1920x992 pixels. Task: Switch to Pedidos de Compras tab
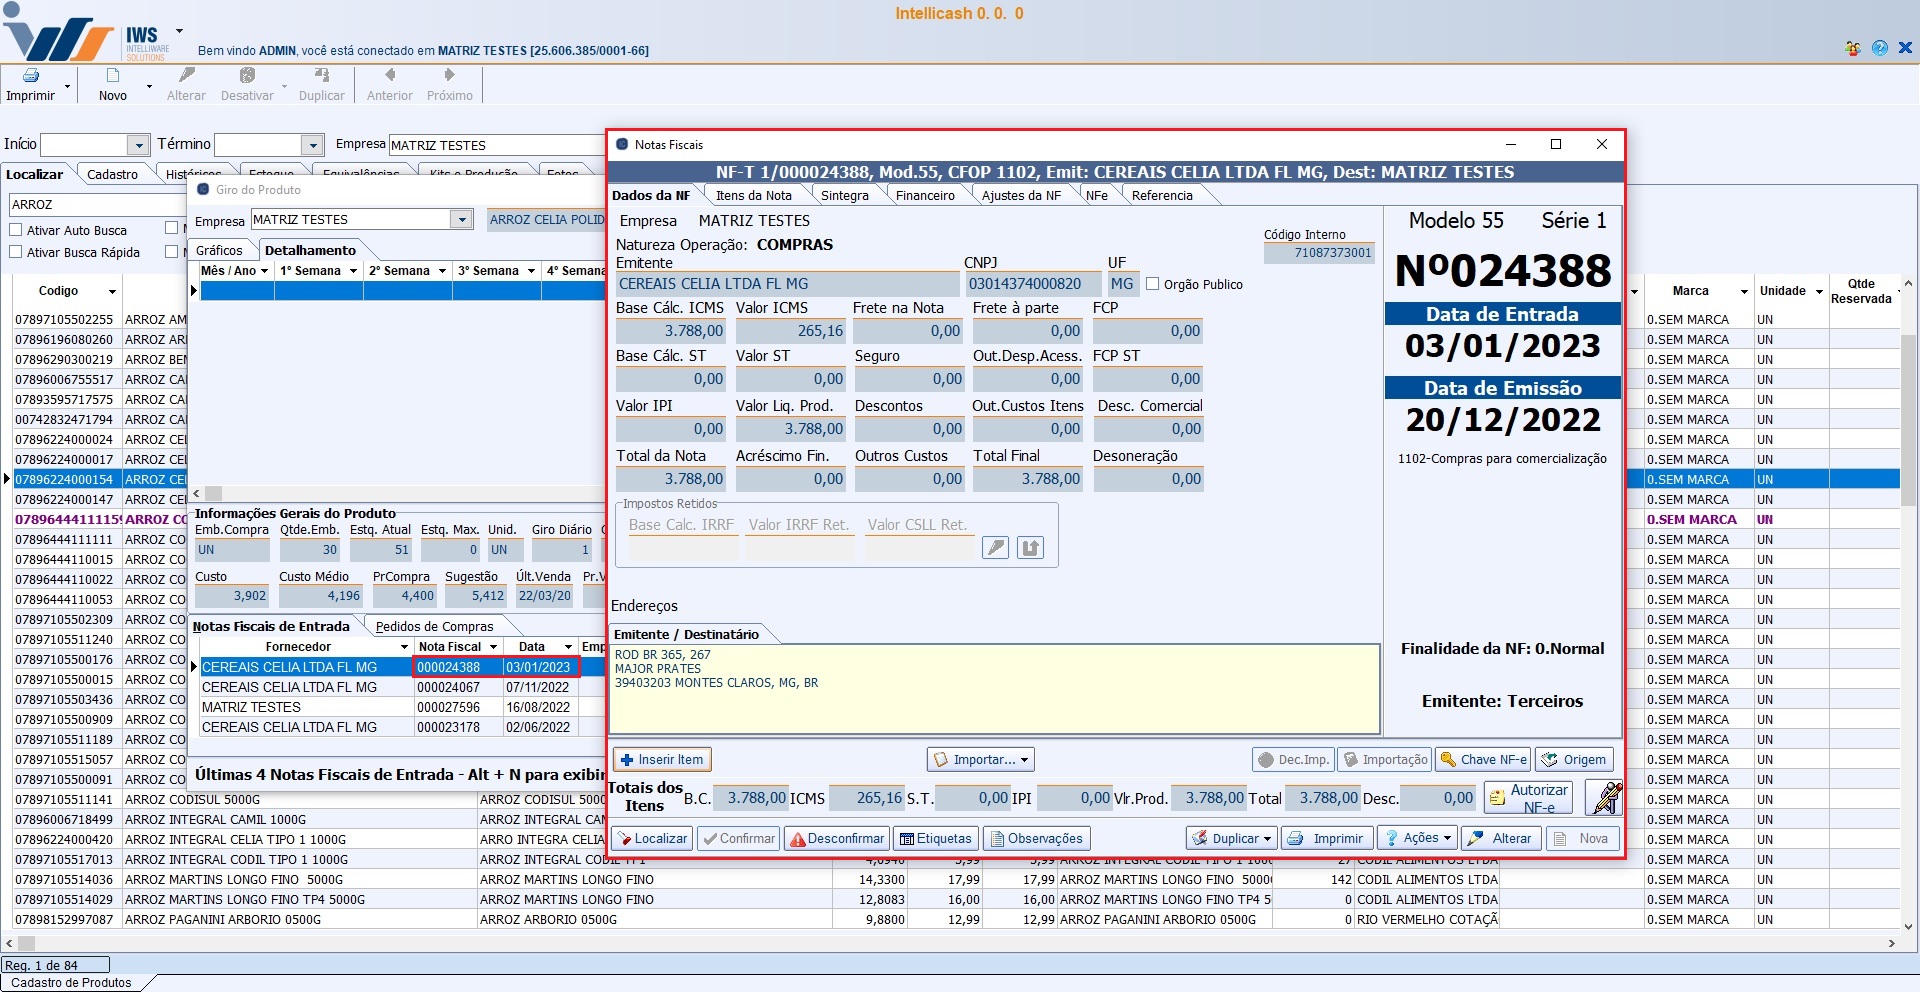coord(434,626)
